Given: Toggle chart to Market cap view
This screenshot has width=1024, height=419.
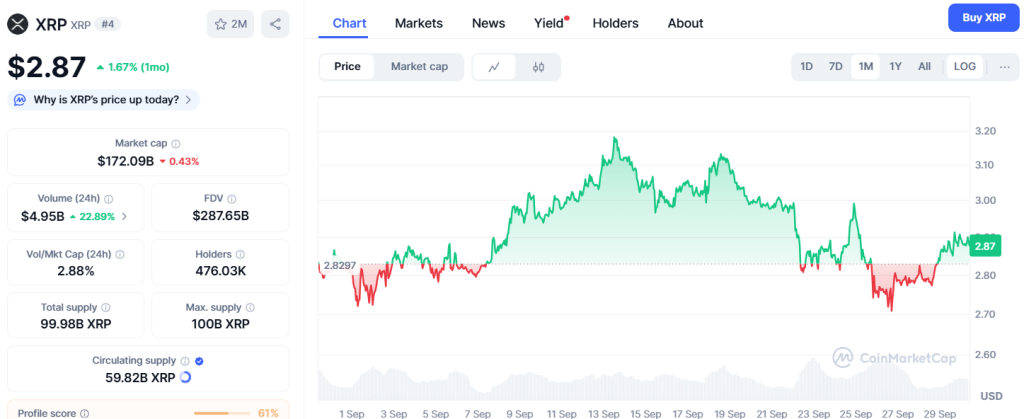Looking at the screenshot, I should click(419, 67).
